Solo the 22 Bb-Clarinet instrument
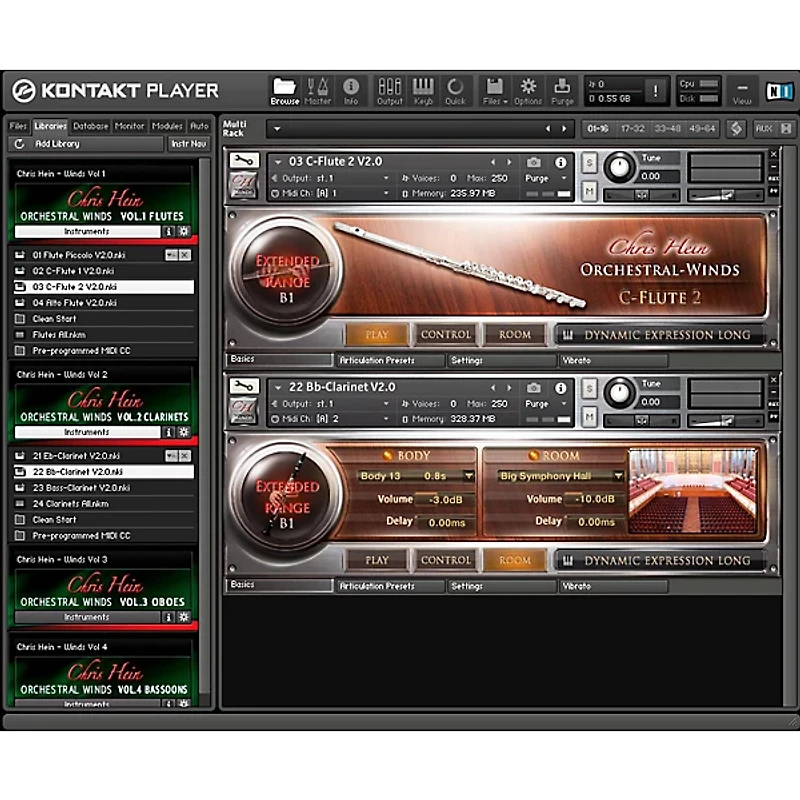800x800 pixels. [589, 389]
